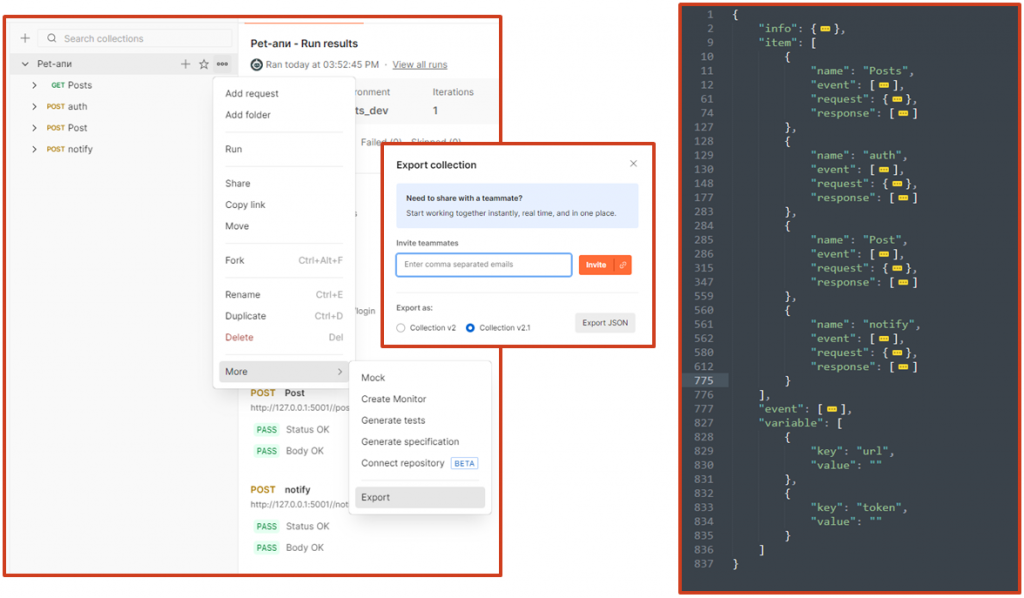Viewport: 1024px width, 598px height.
Task: Click the comma separated emails input field
Action: coord(484,265)
